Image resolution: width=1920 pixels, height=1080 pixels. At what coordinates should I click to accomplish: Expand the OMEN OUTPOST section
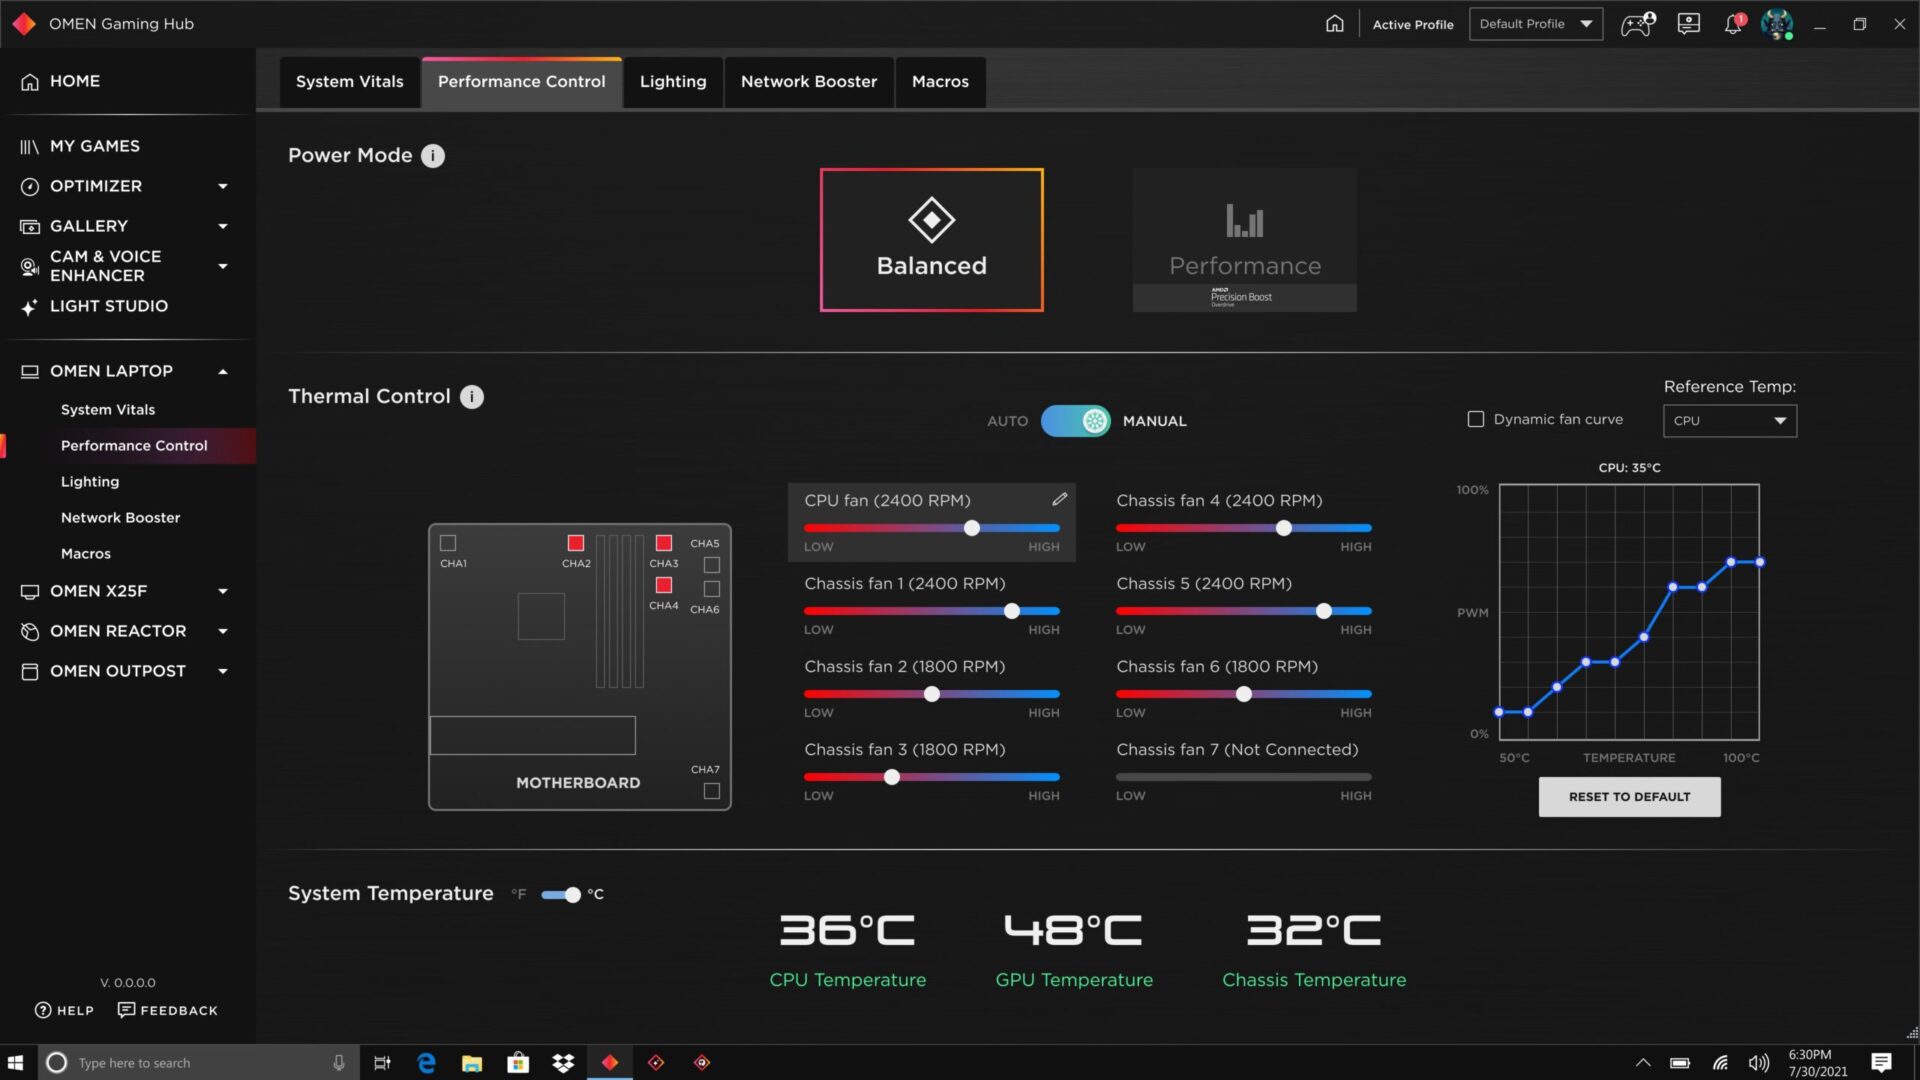point(223,671)
